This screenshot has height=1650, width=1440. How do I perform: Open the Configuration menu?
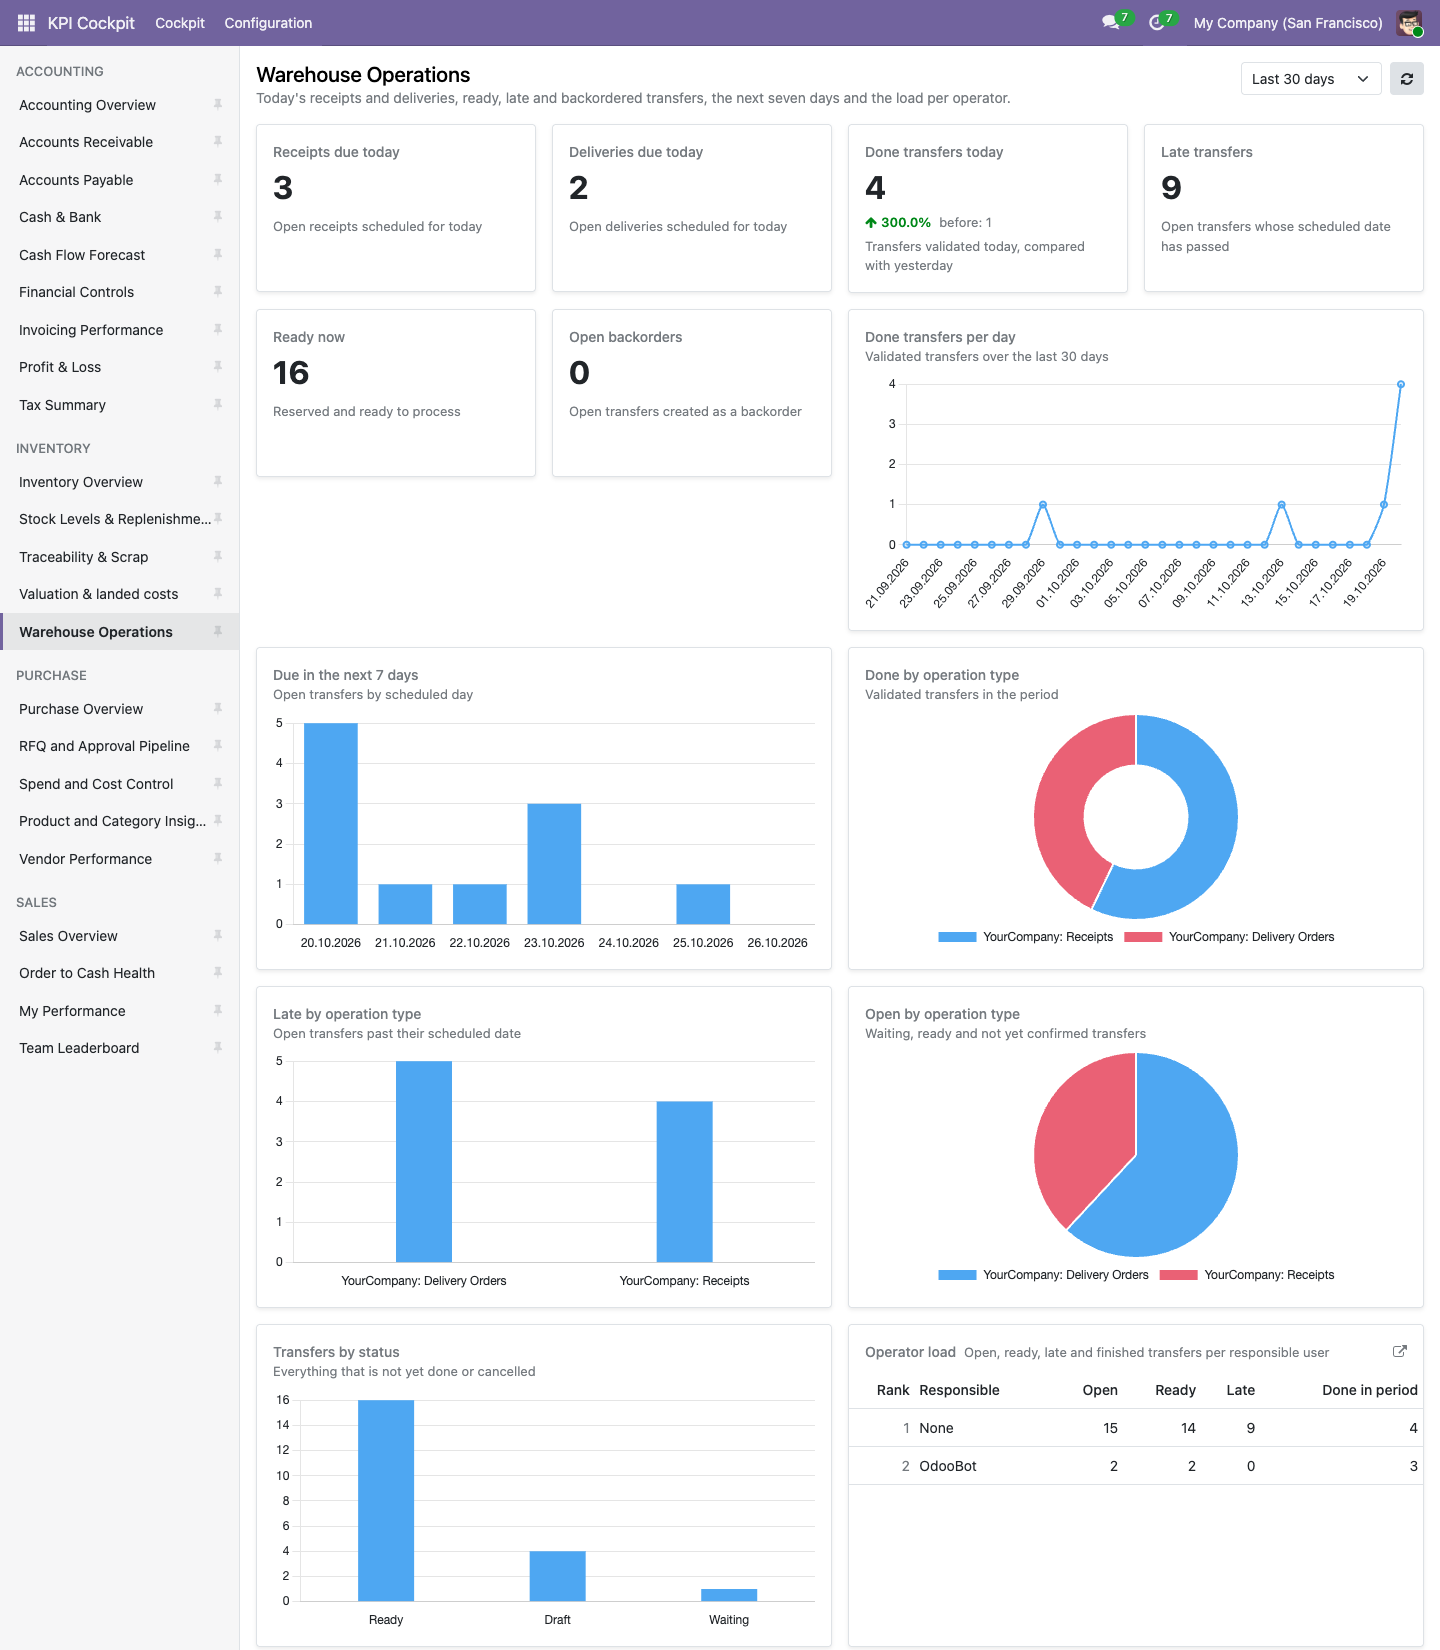click(x=268, y=23)
